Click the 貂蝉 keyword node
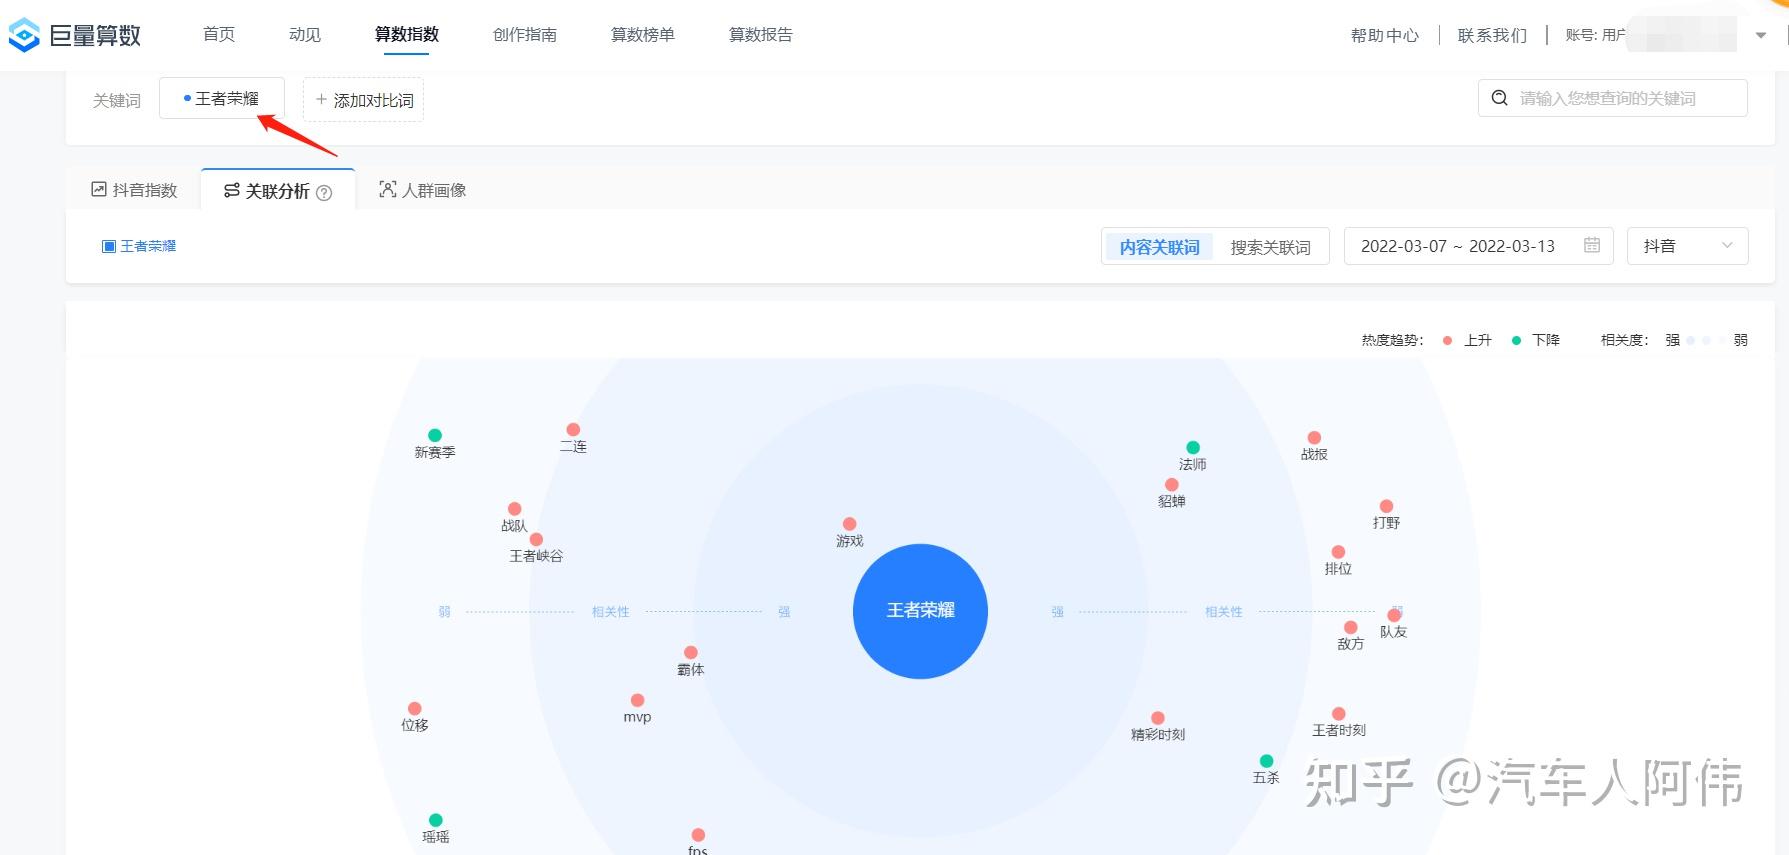1789x855 pixels. click(x=1171, y=485)
